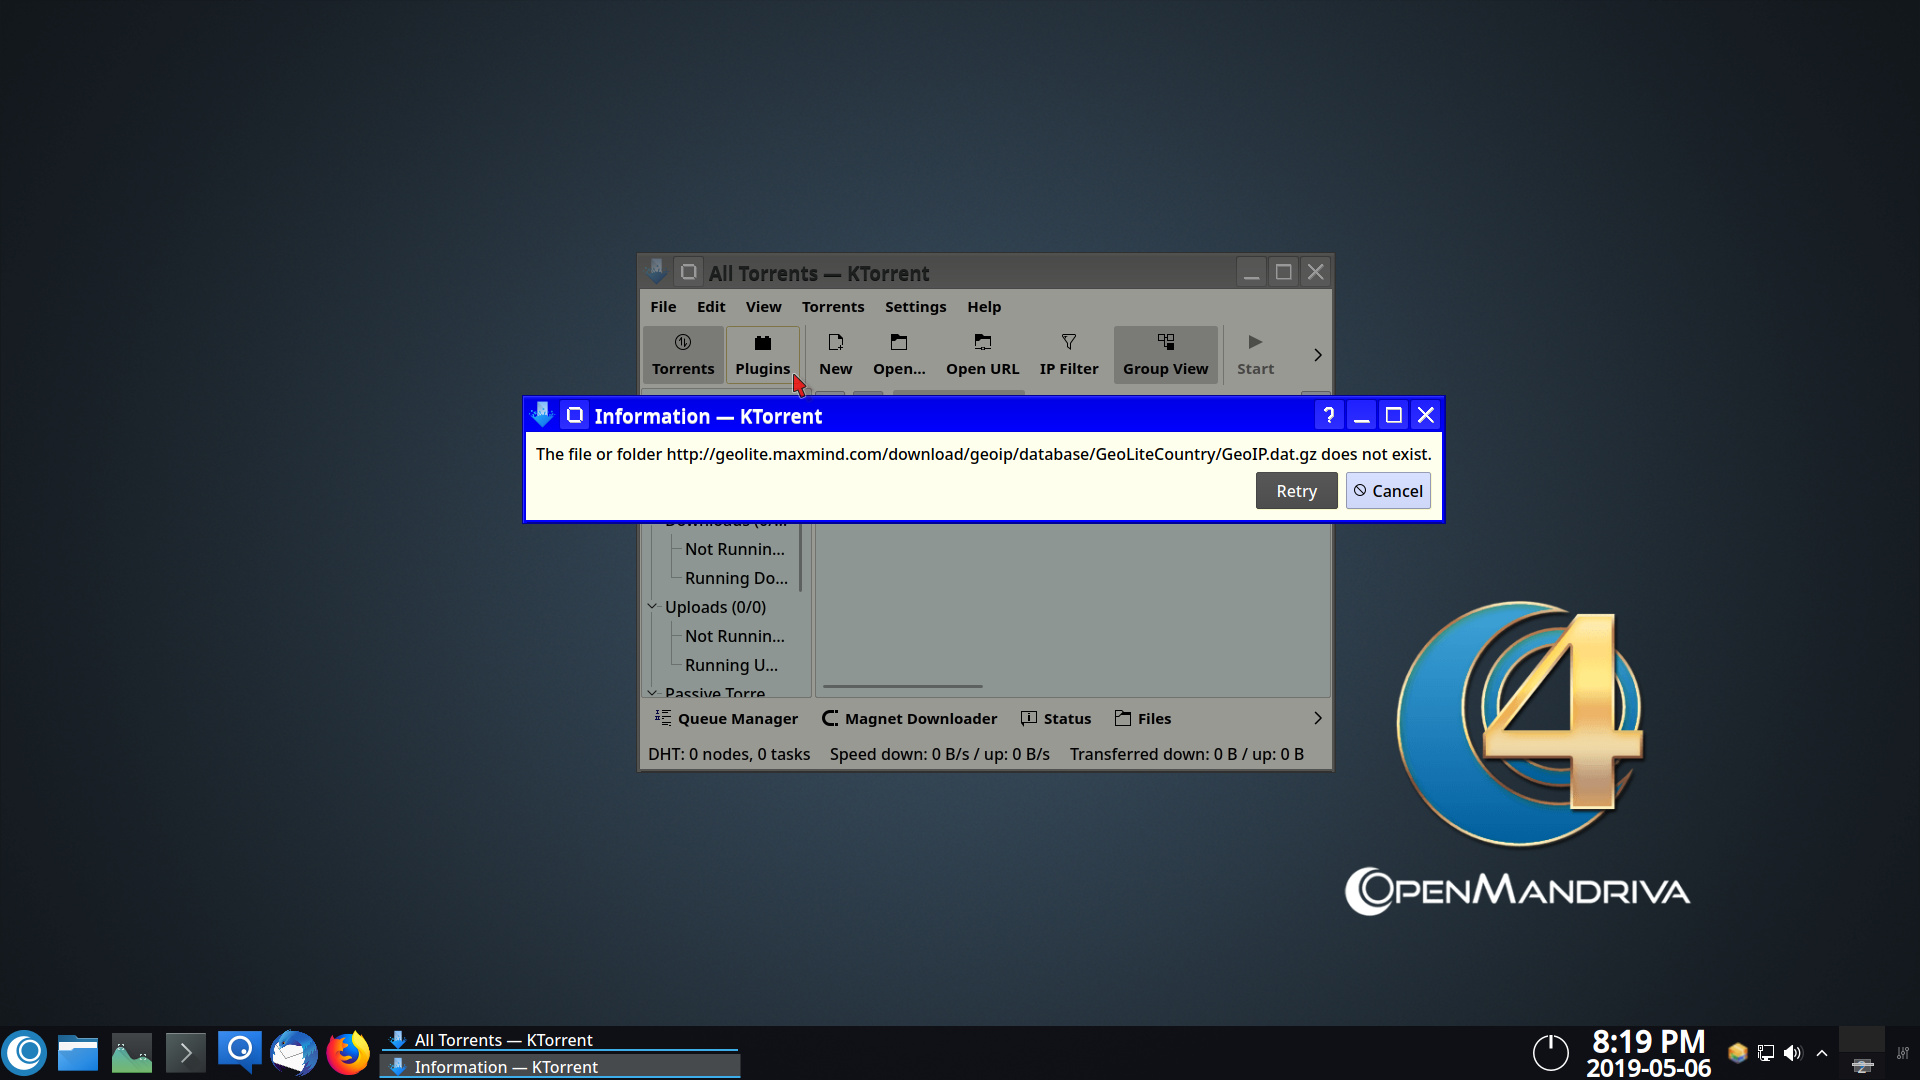
Task: Open the Files tab
Action: [1142, 718]
